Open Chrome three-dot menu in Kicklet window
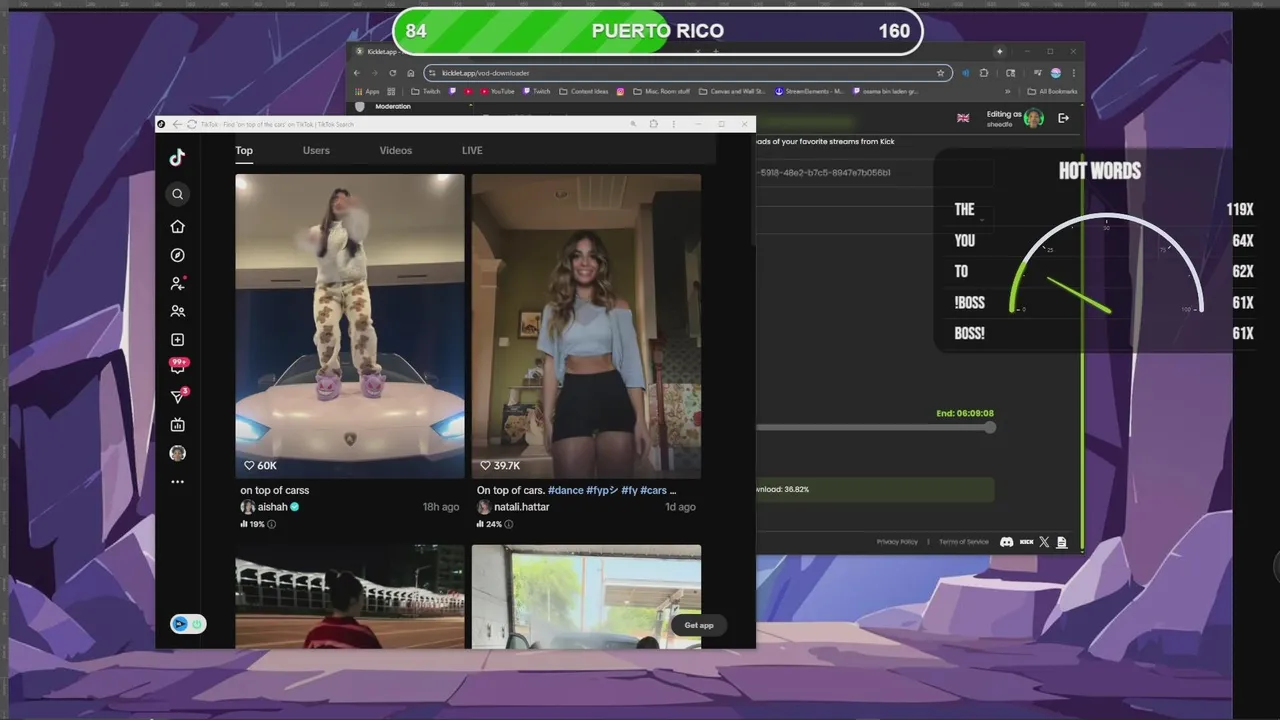This screenshot has width=1280, height=720. click(1074, 73)
